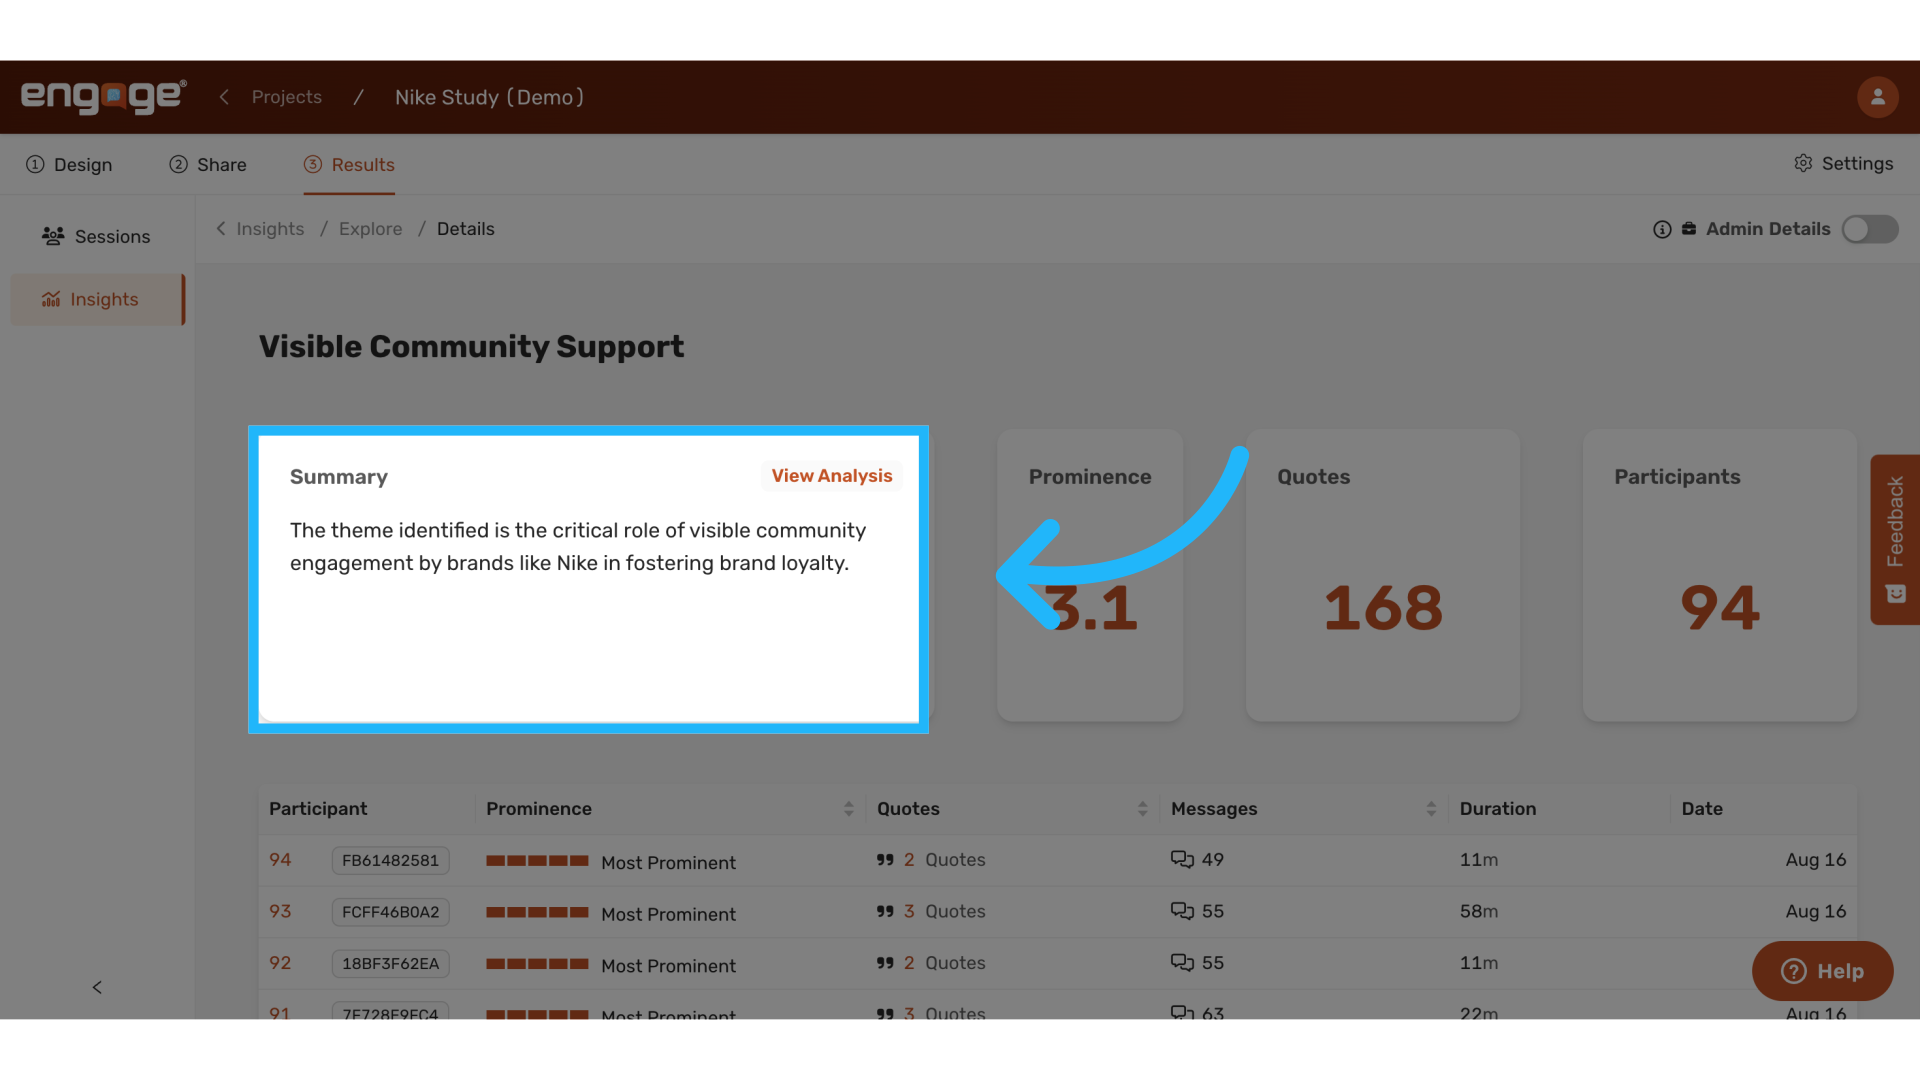Click the Nike Study (Demo) title
1920x1080 pixels.
(489, 97)
